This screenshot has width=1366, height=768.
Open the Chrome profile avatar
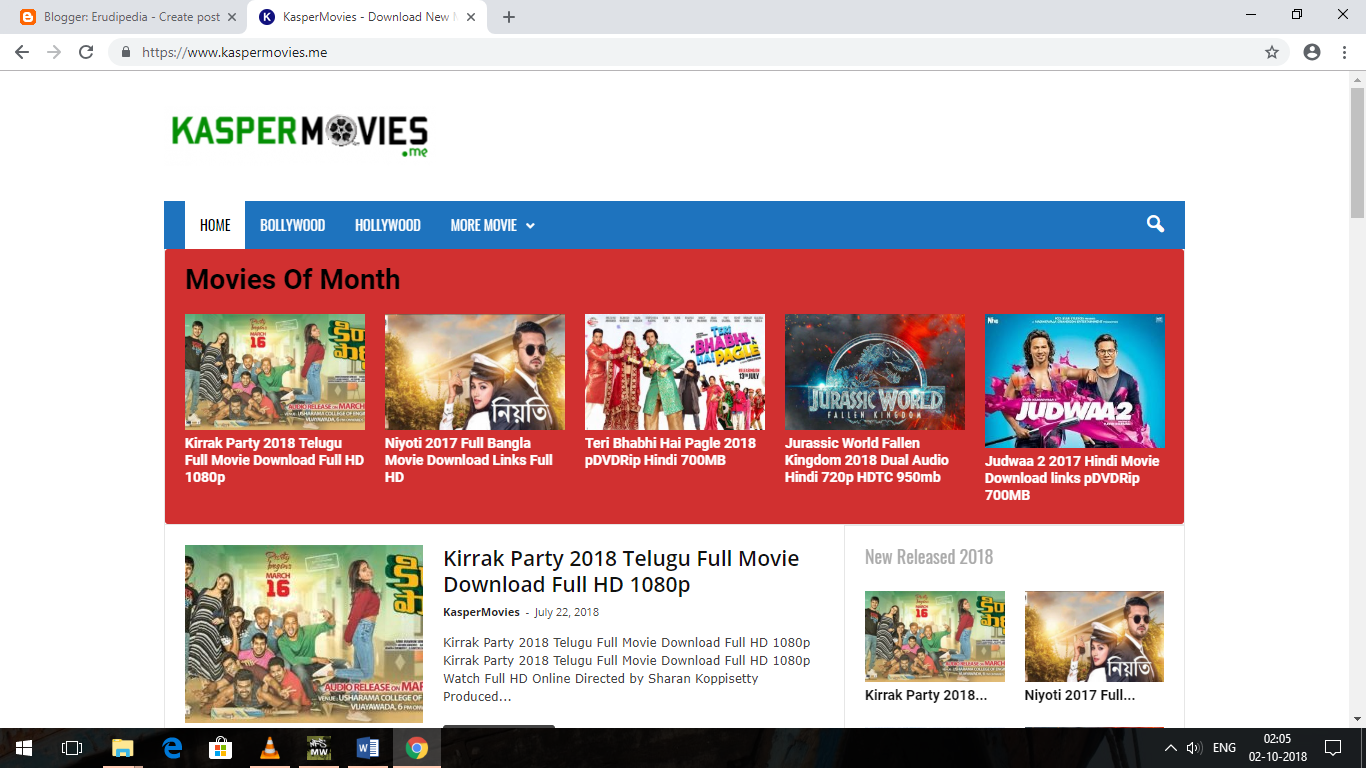(x=1312, y=52)
